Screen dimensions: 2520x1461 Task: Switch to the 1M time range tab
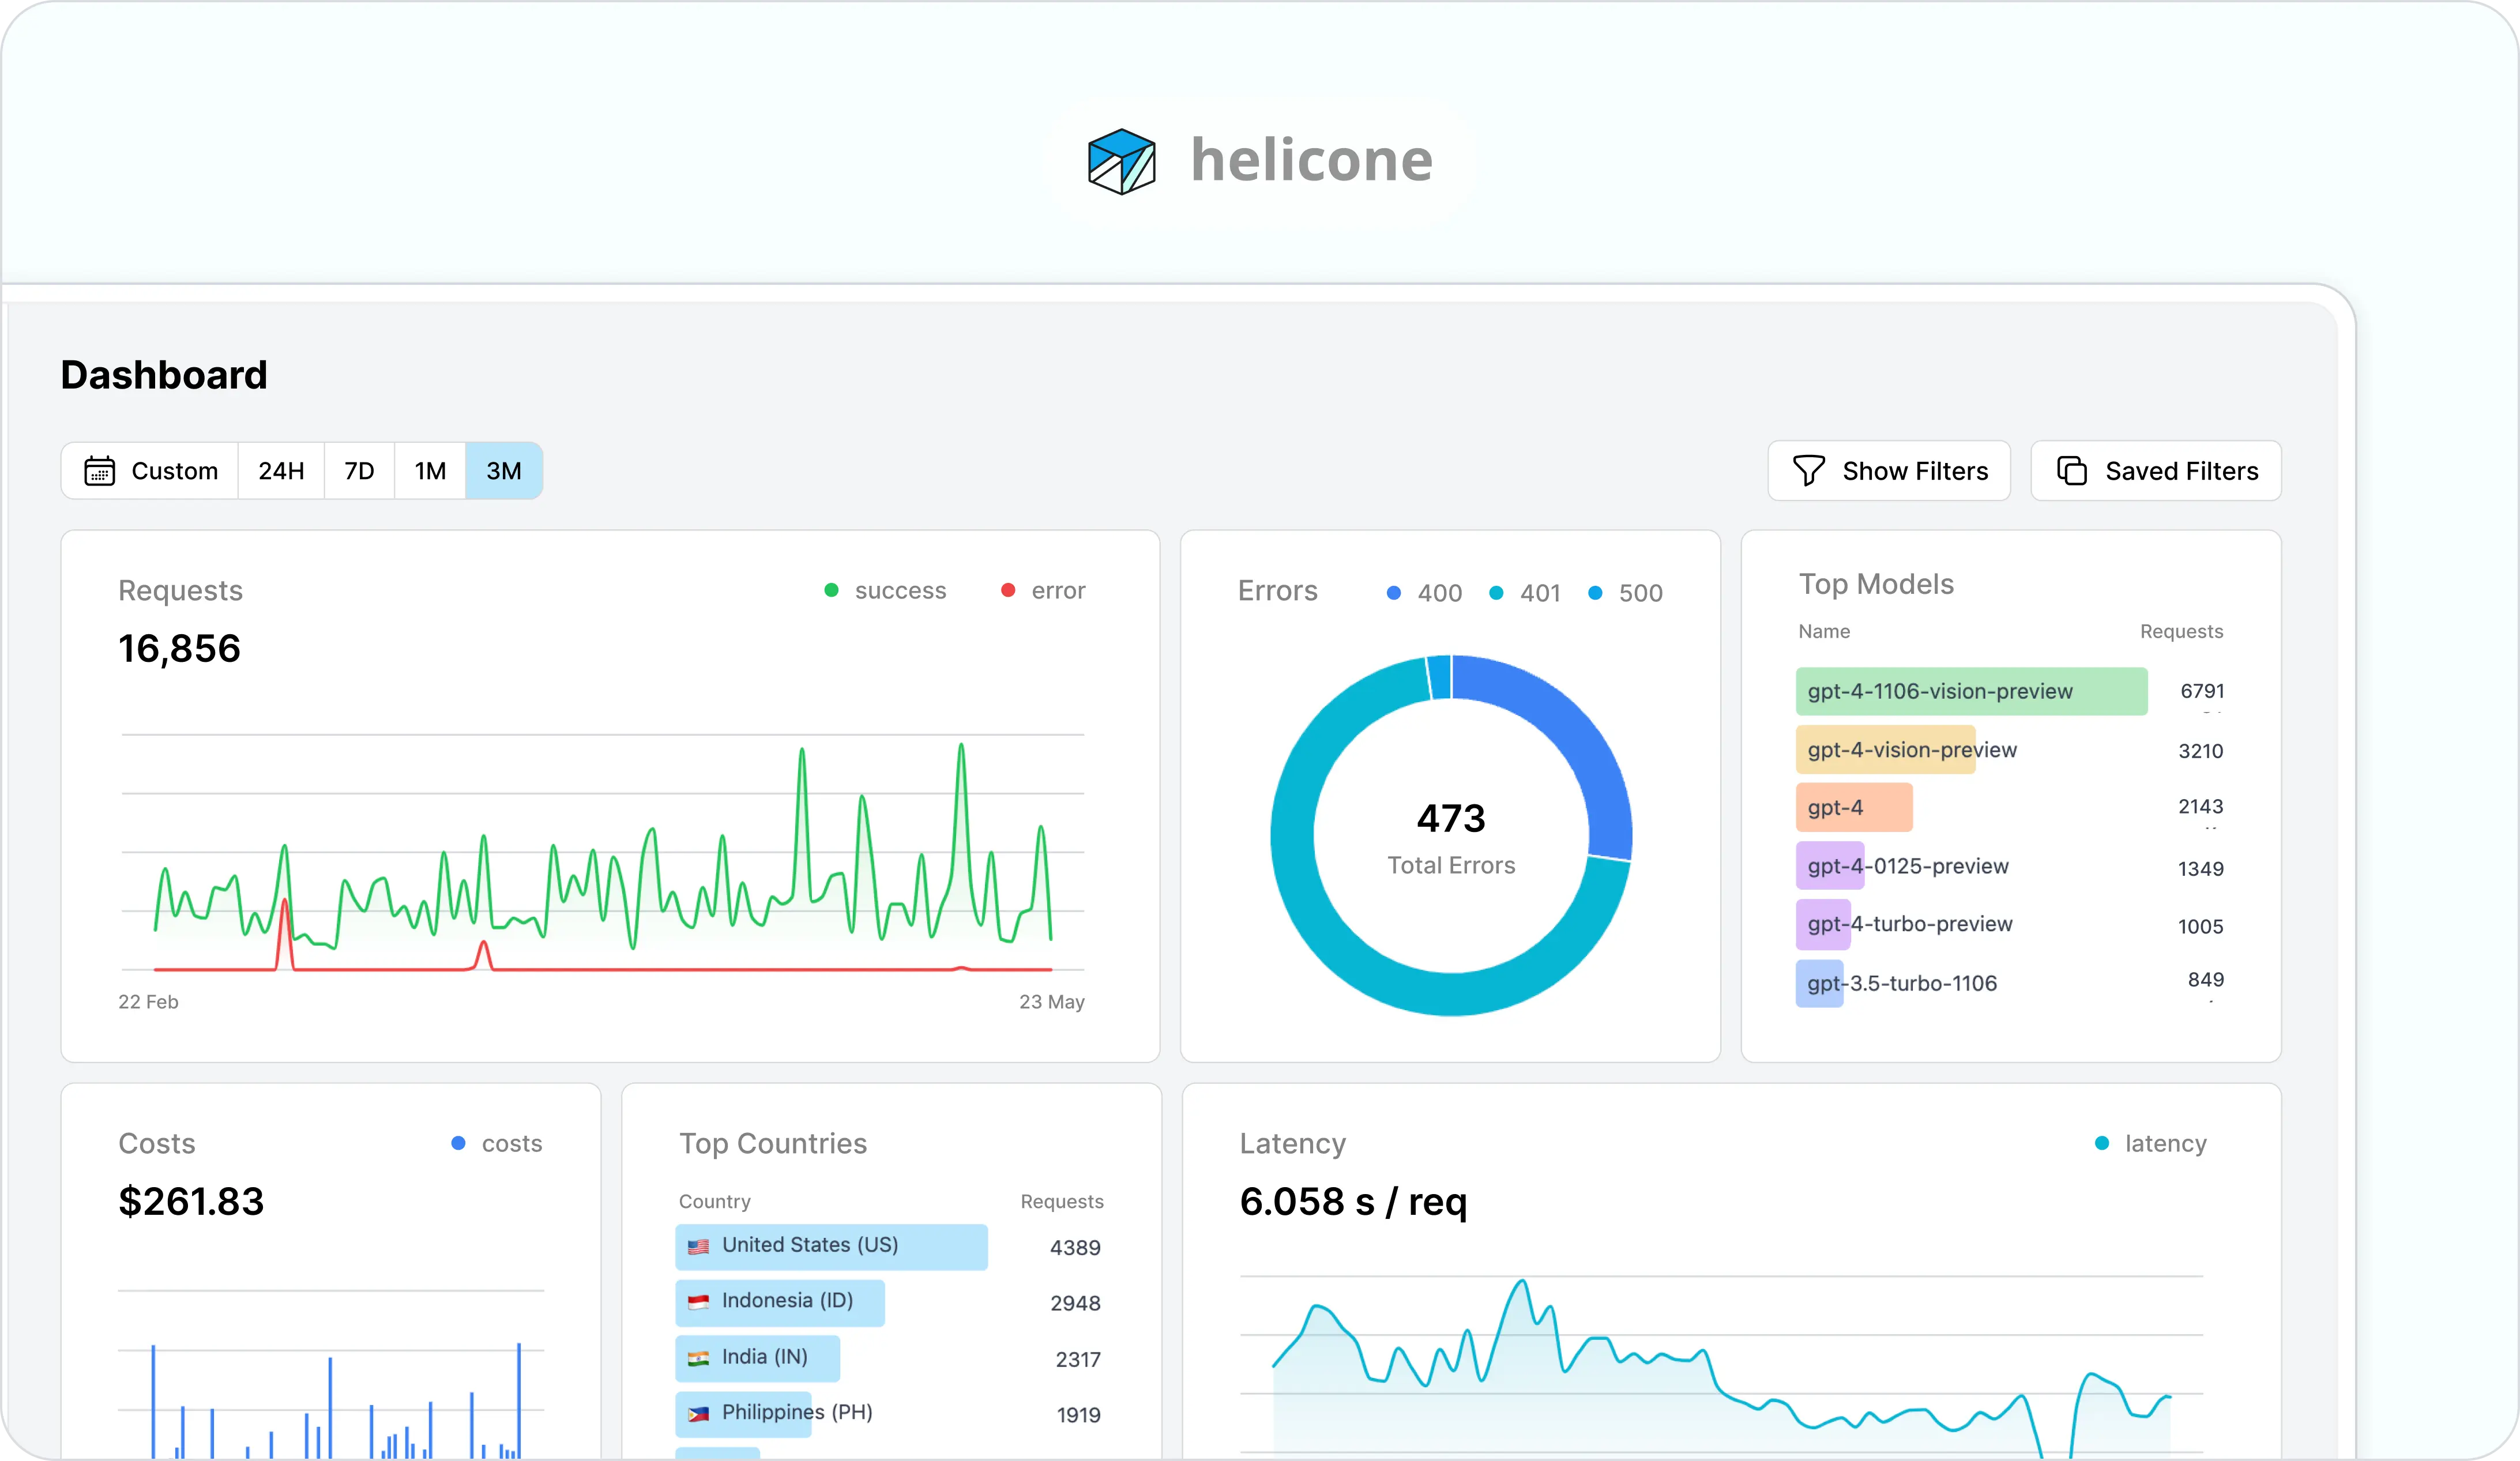[x=430, y=470]
